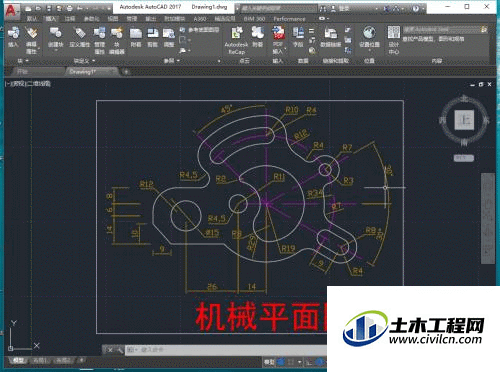Switch to Layout1 (布局1) tab

click(x=40, y=360)
